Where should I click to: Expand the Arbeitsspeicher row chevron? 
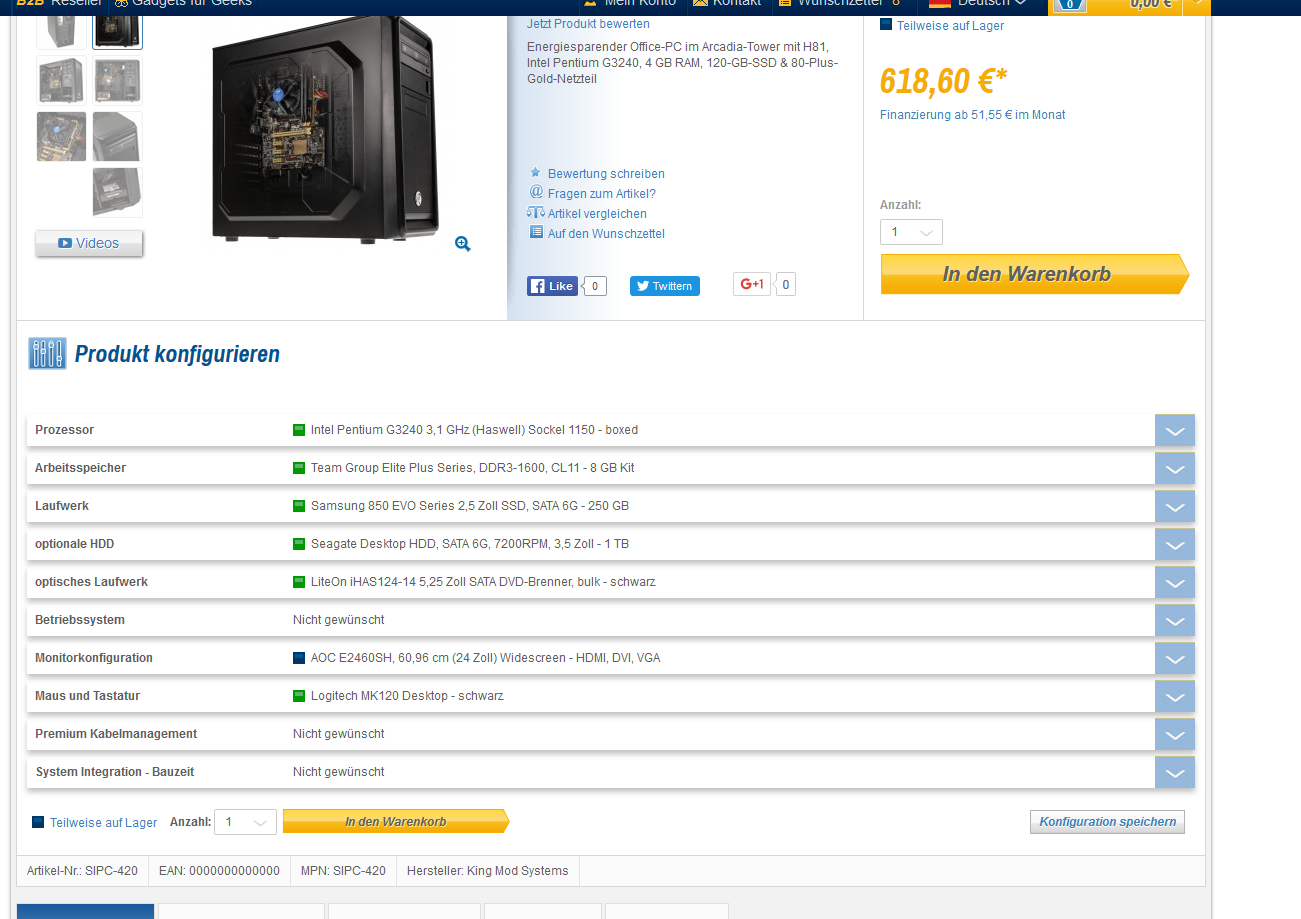(1175, 468)
